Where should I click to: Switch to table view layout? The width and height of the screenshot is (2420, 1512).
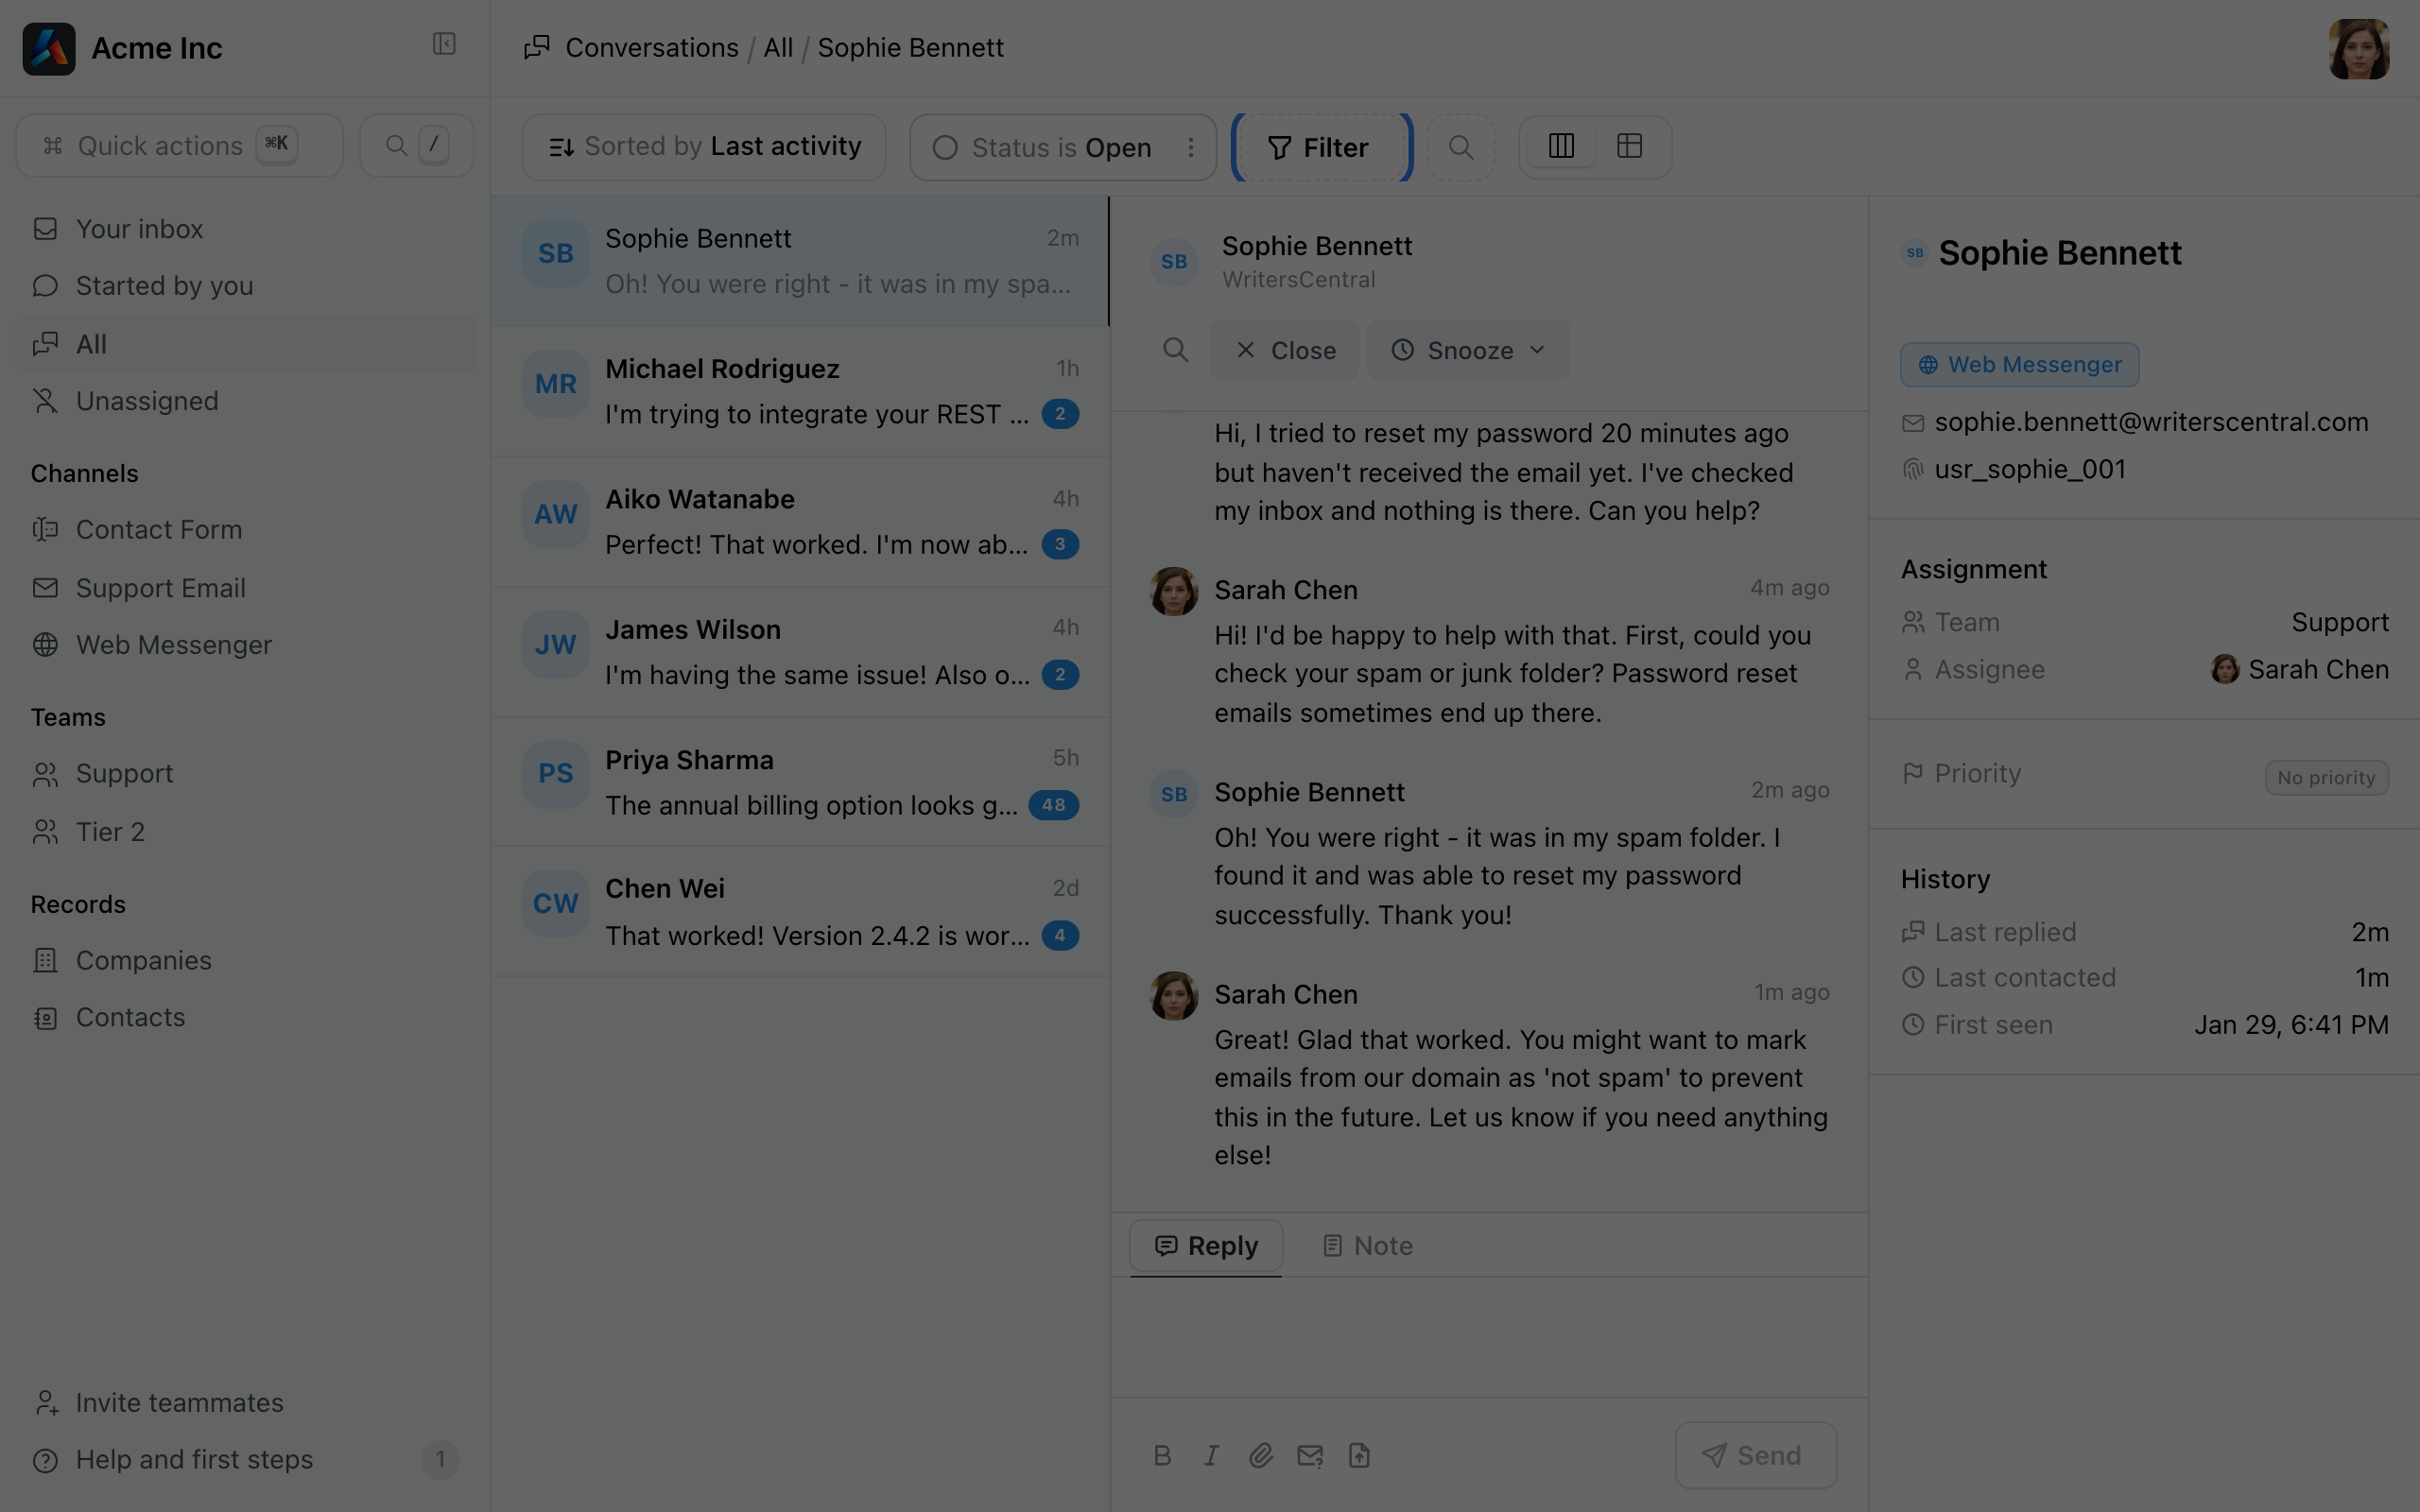tap(1630, 146)
